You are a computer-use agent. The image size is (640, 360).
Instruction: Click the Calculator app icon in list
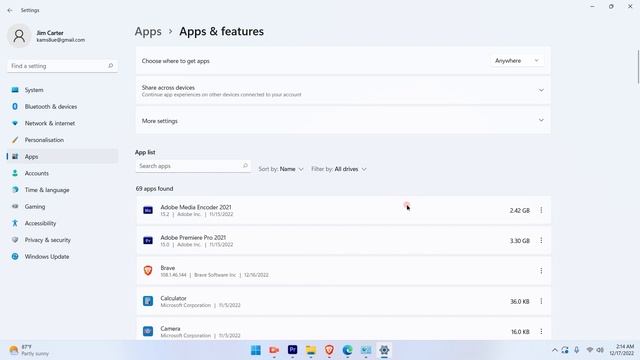tap(148, 301)
